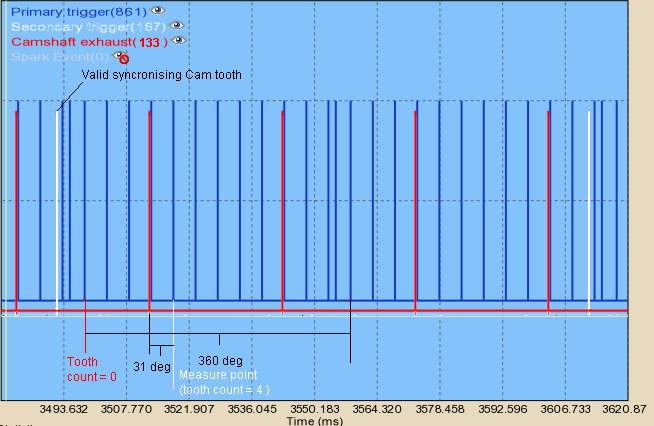
Task: Click the 3620.87 time axis tick
Action: pos(625,409)
